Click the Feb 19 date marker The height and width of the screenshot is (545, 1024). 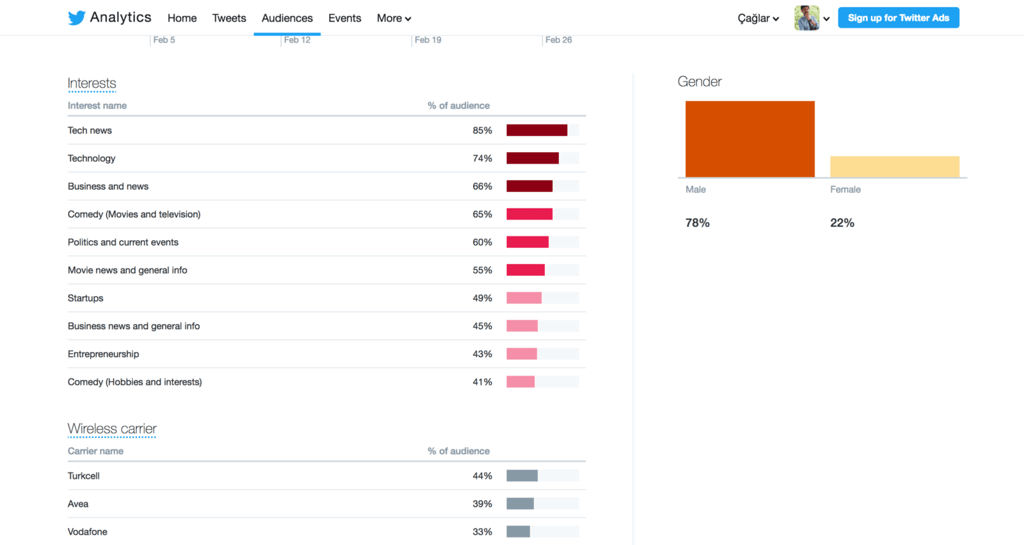[428, 40]
